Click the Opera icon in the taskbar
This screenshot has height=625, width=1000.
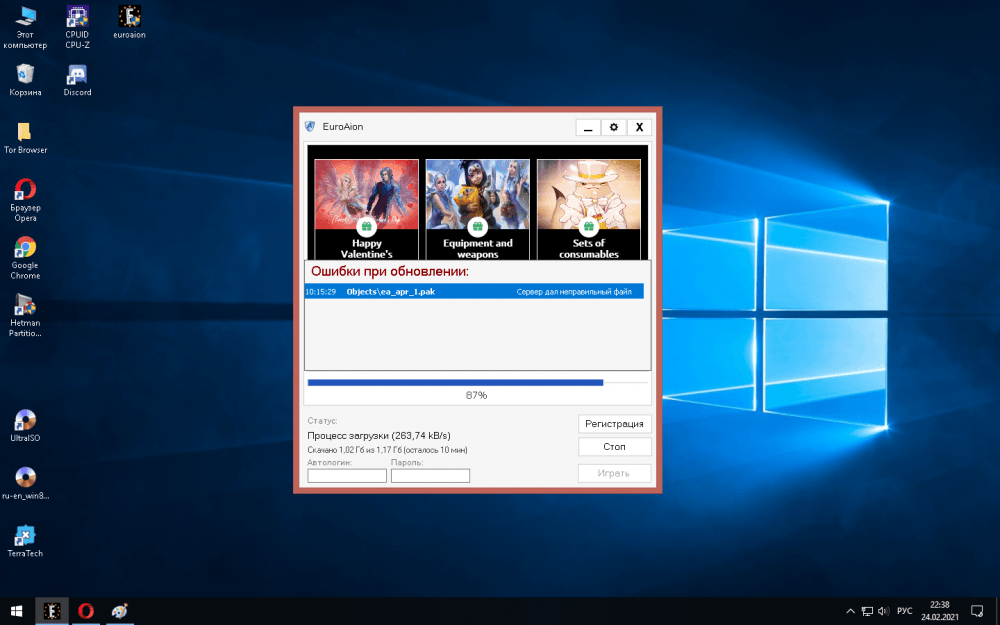tap(86, 610)
